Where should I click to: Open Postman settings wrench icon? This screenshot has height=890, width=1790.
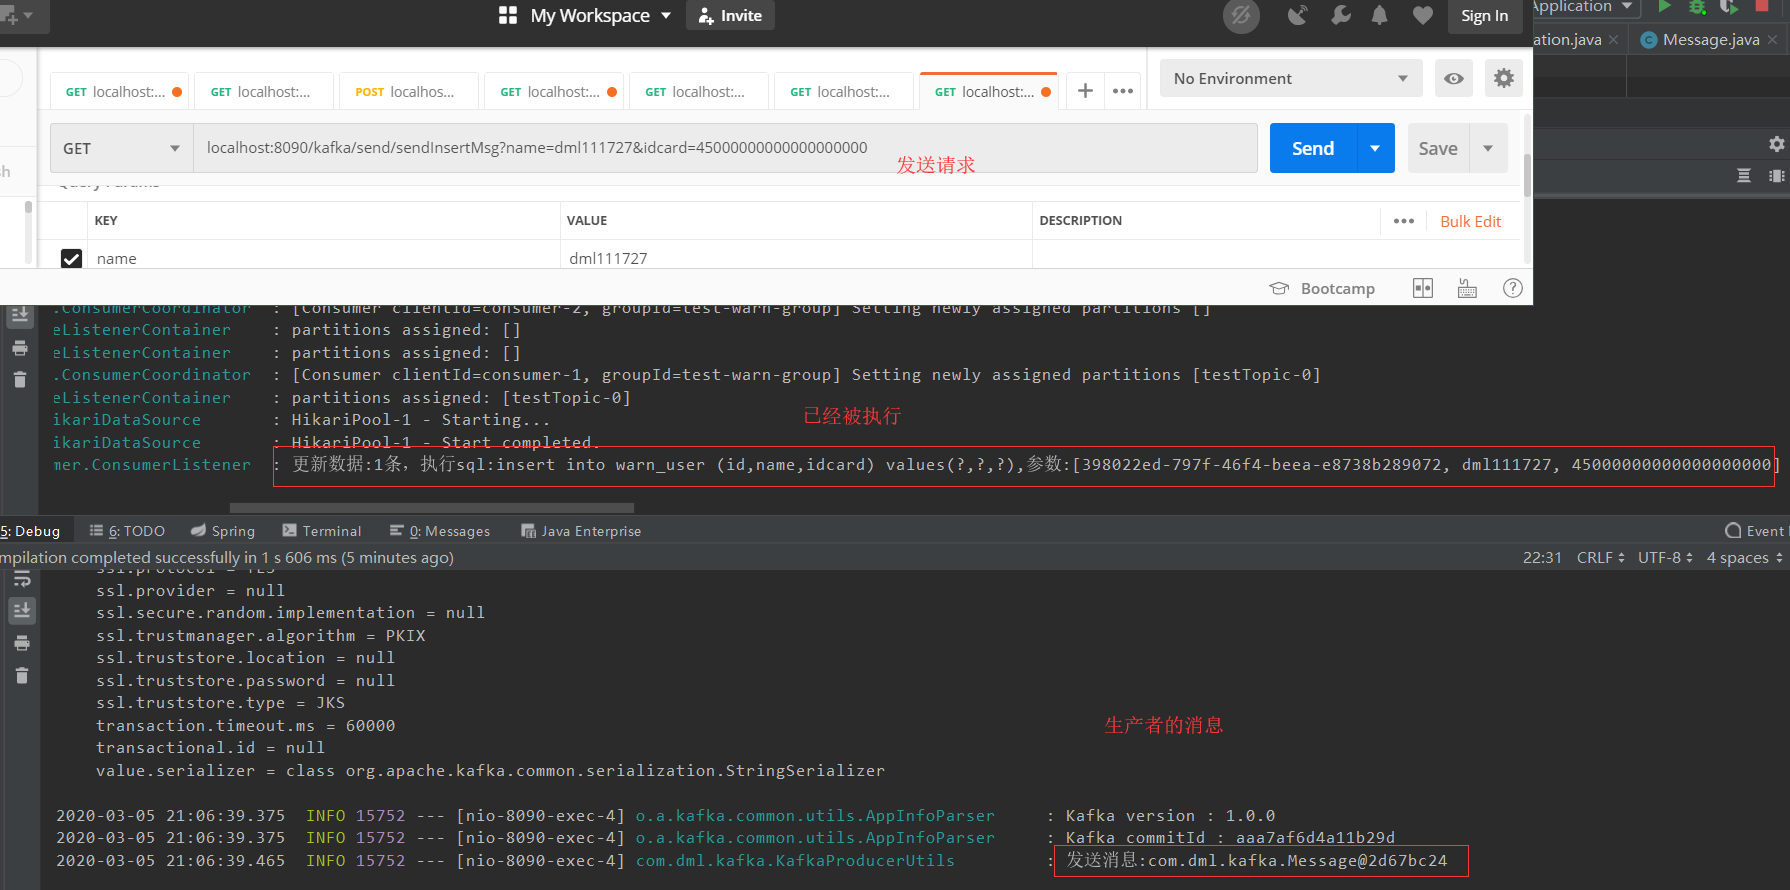(1340, 16)
